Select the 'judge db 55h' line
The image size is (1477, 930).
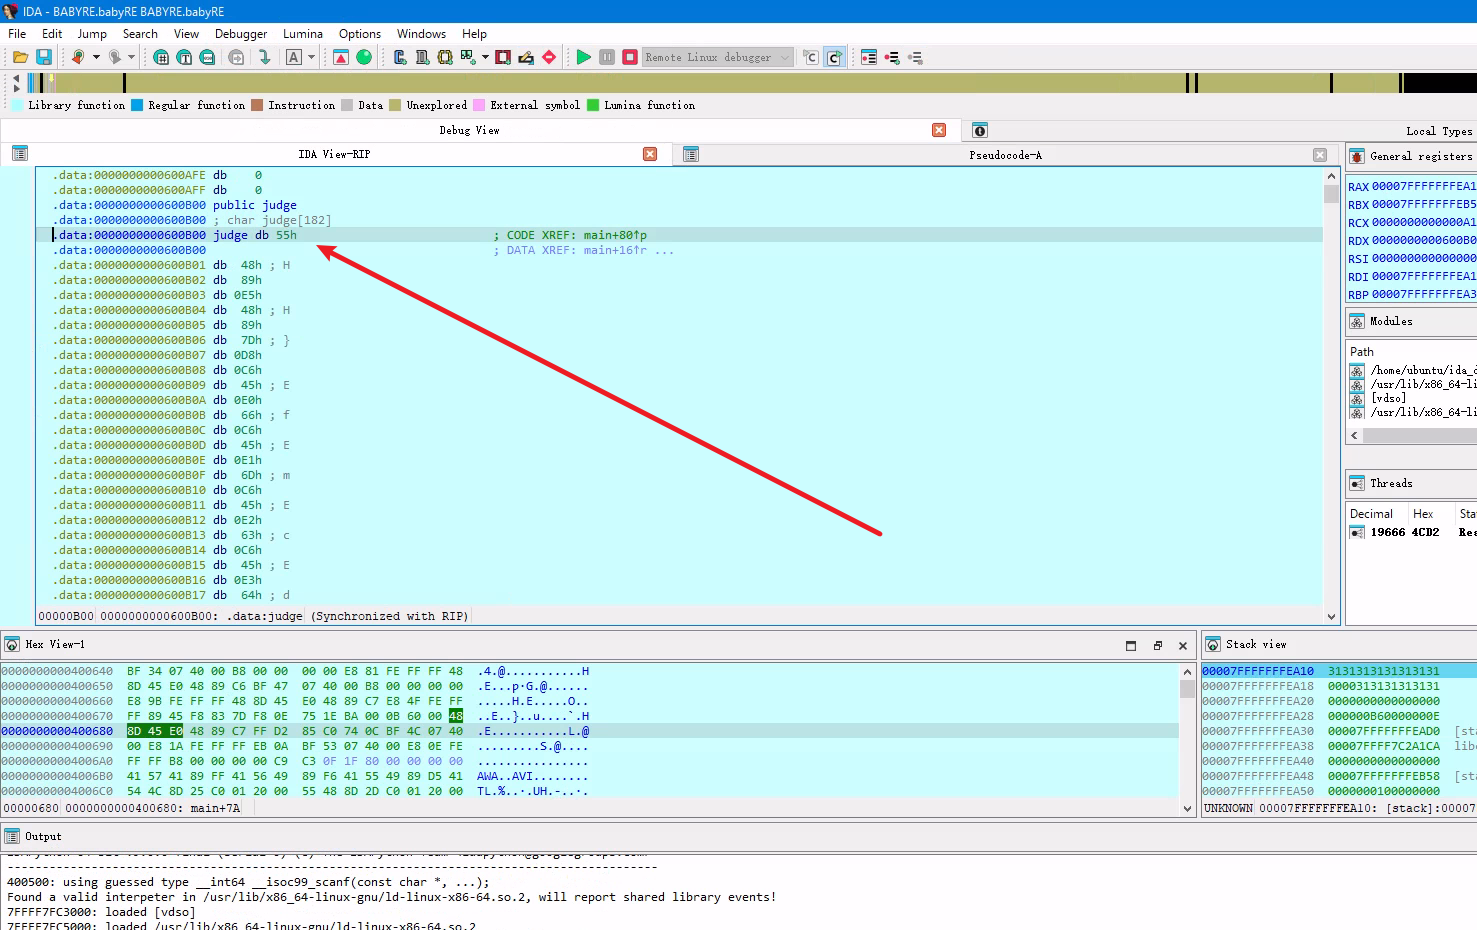[x=255, y=235]
